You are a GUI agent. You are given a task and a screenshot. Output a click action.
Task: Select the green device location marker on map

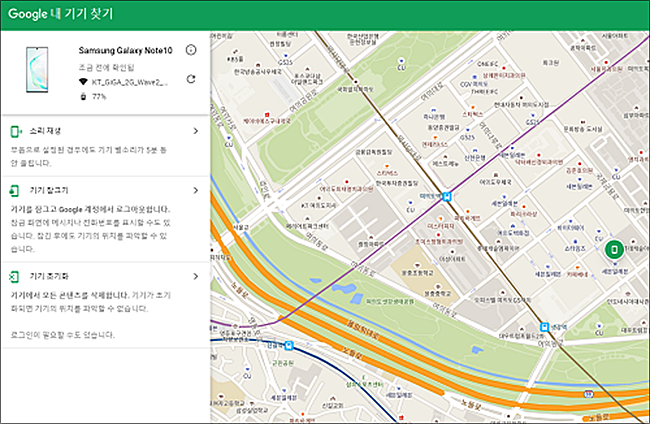614,249
